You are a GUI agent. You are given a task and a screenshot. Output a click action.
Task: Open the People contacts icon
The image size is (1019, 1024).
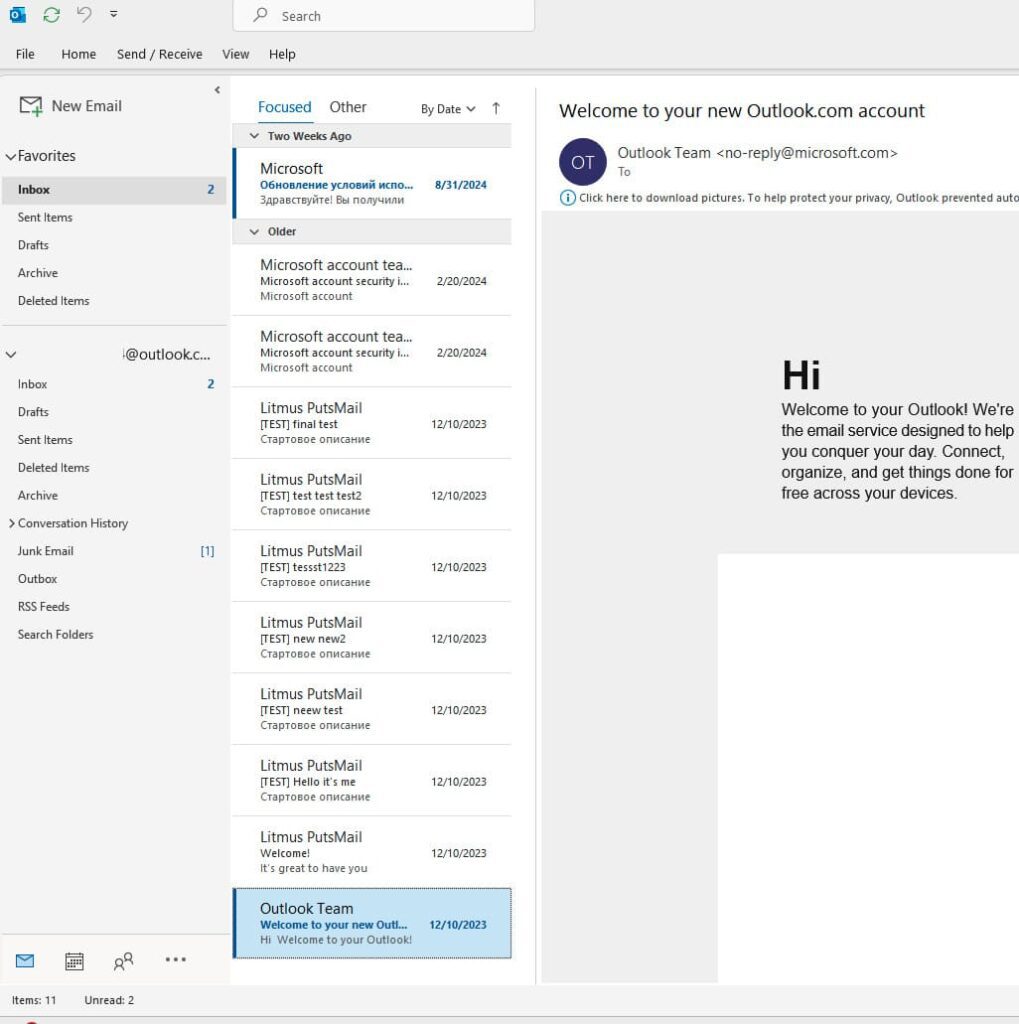123,961
